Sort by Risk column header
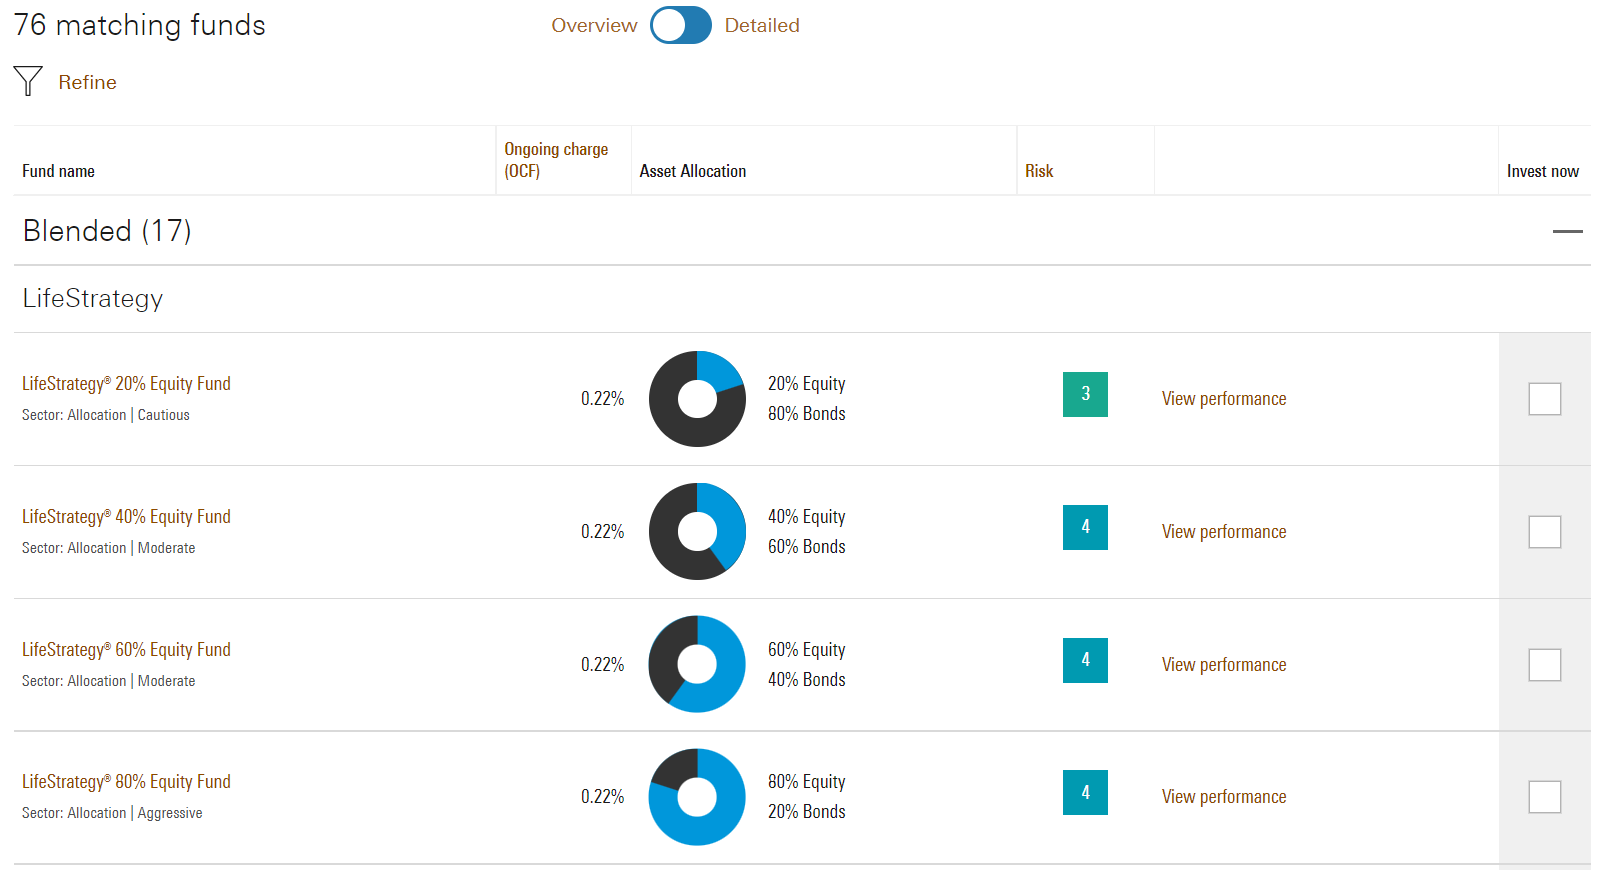This screenshot has height=870, width=1602. [x=1039, y=171]
